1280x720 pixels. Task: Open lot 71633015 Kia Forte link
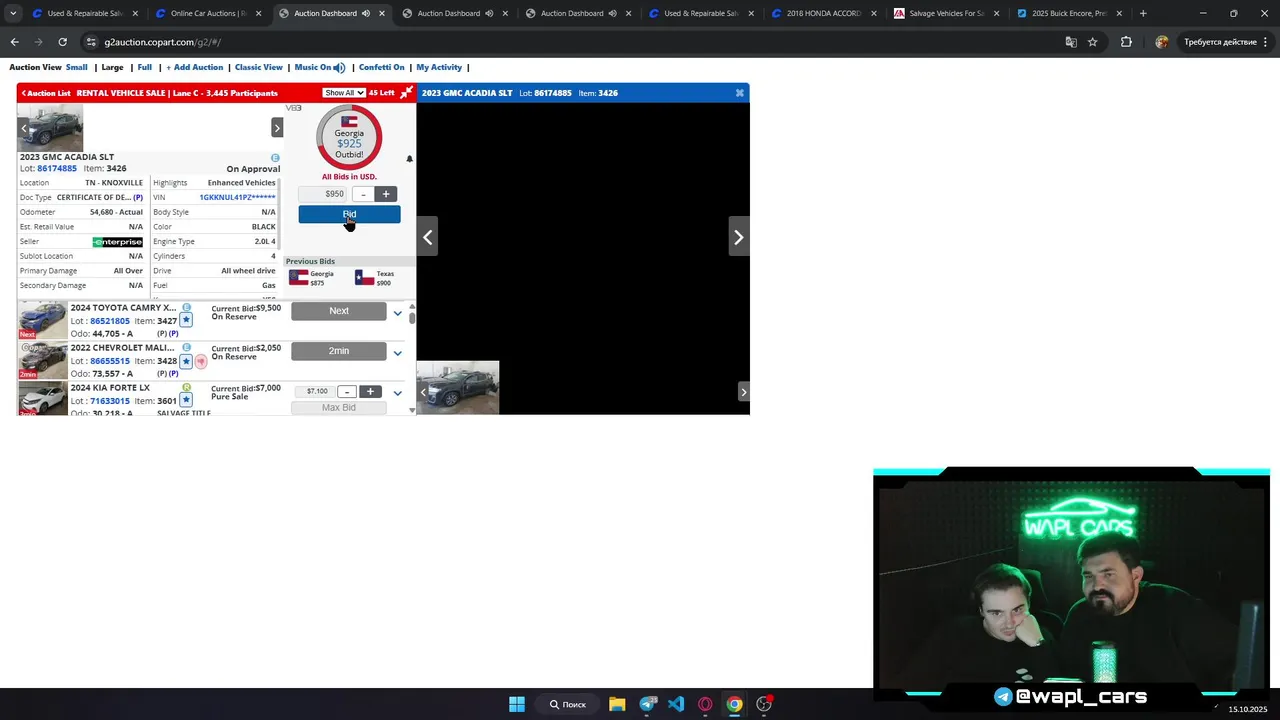pyautogui.click(x=110, y=401)
